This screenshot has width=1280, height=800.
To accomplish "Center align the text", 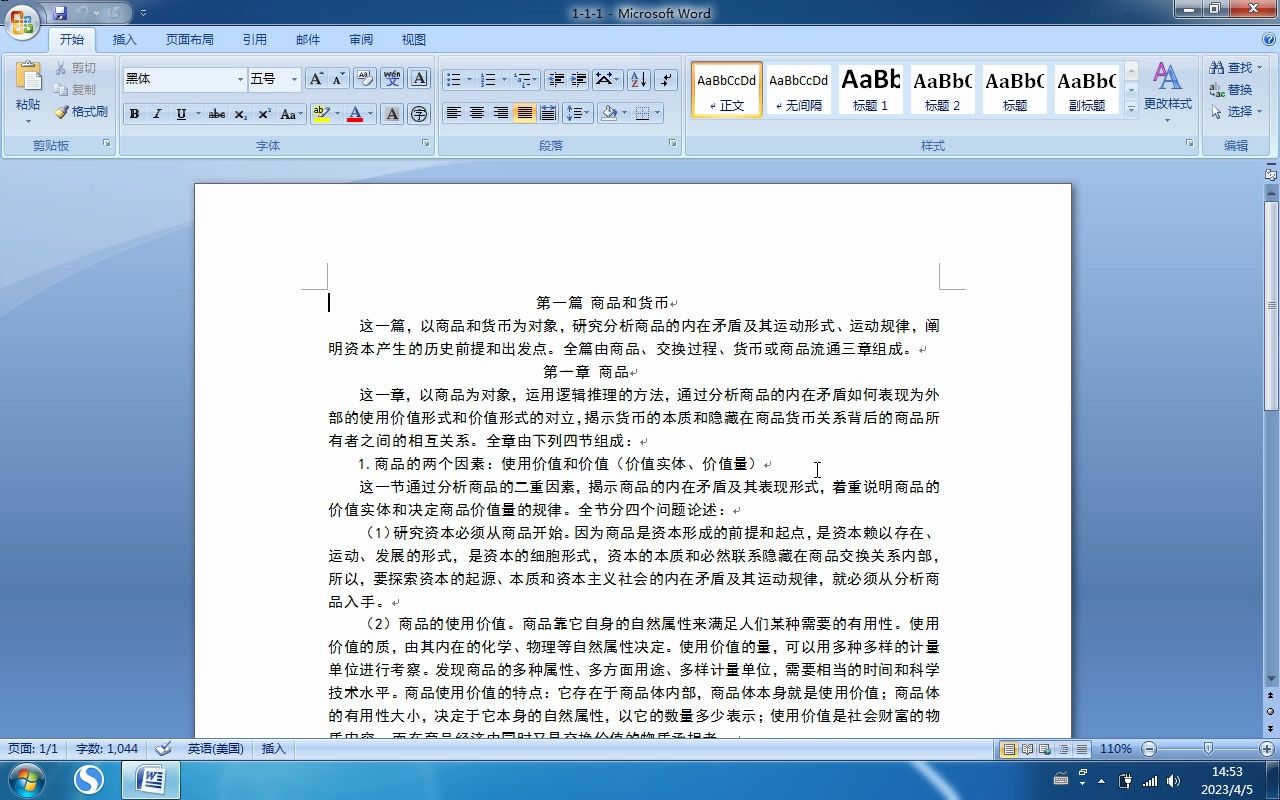I will point(477,113).
